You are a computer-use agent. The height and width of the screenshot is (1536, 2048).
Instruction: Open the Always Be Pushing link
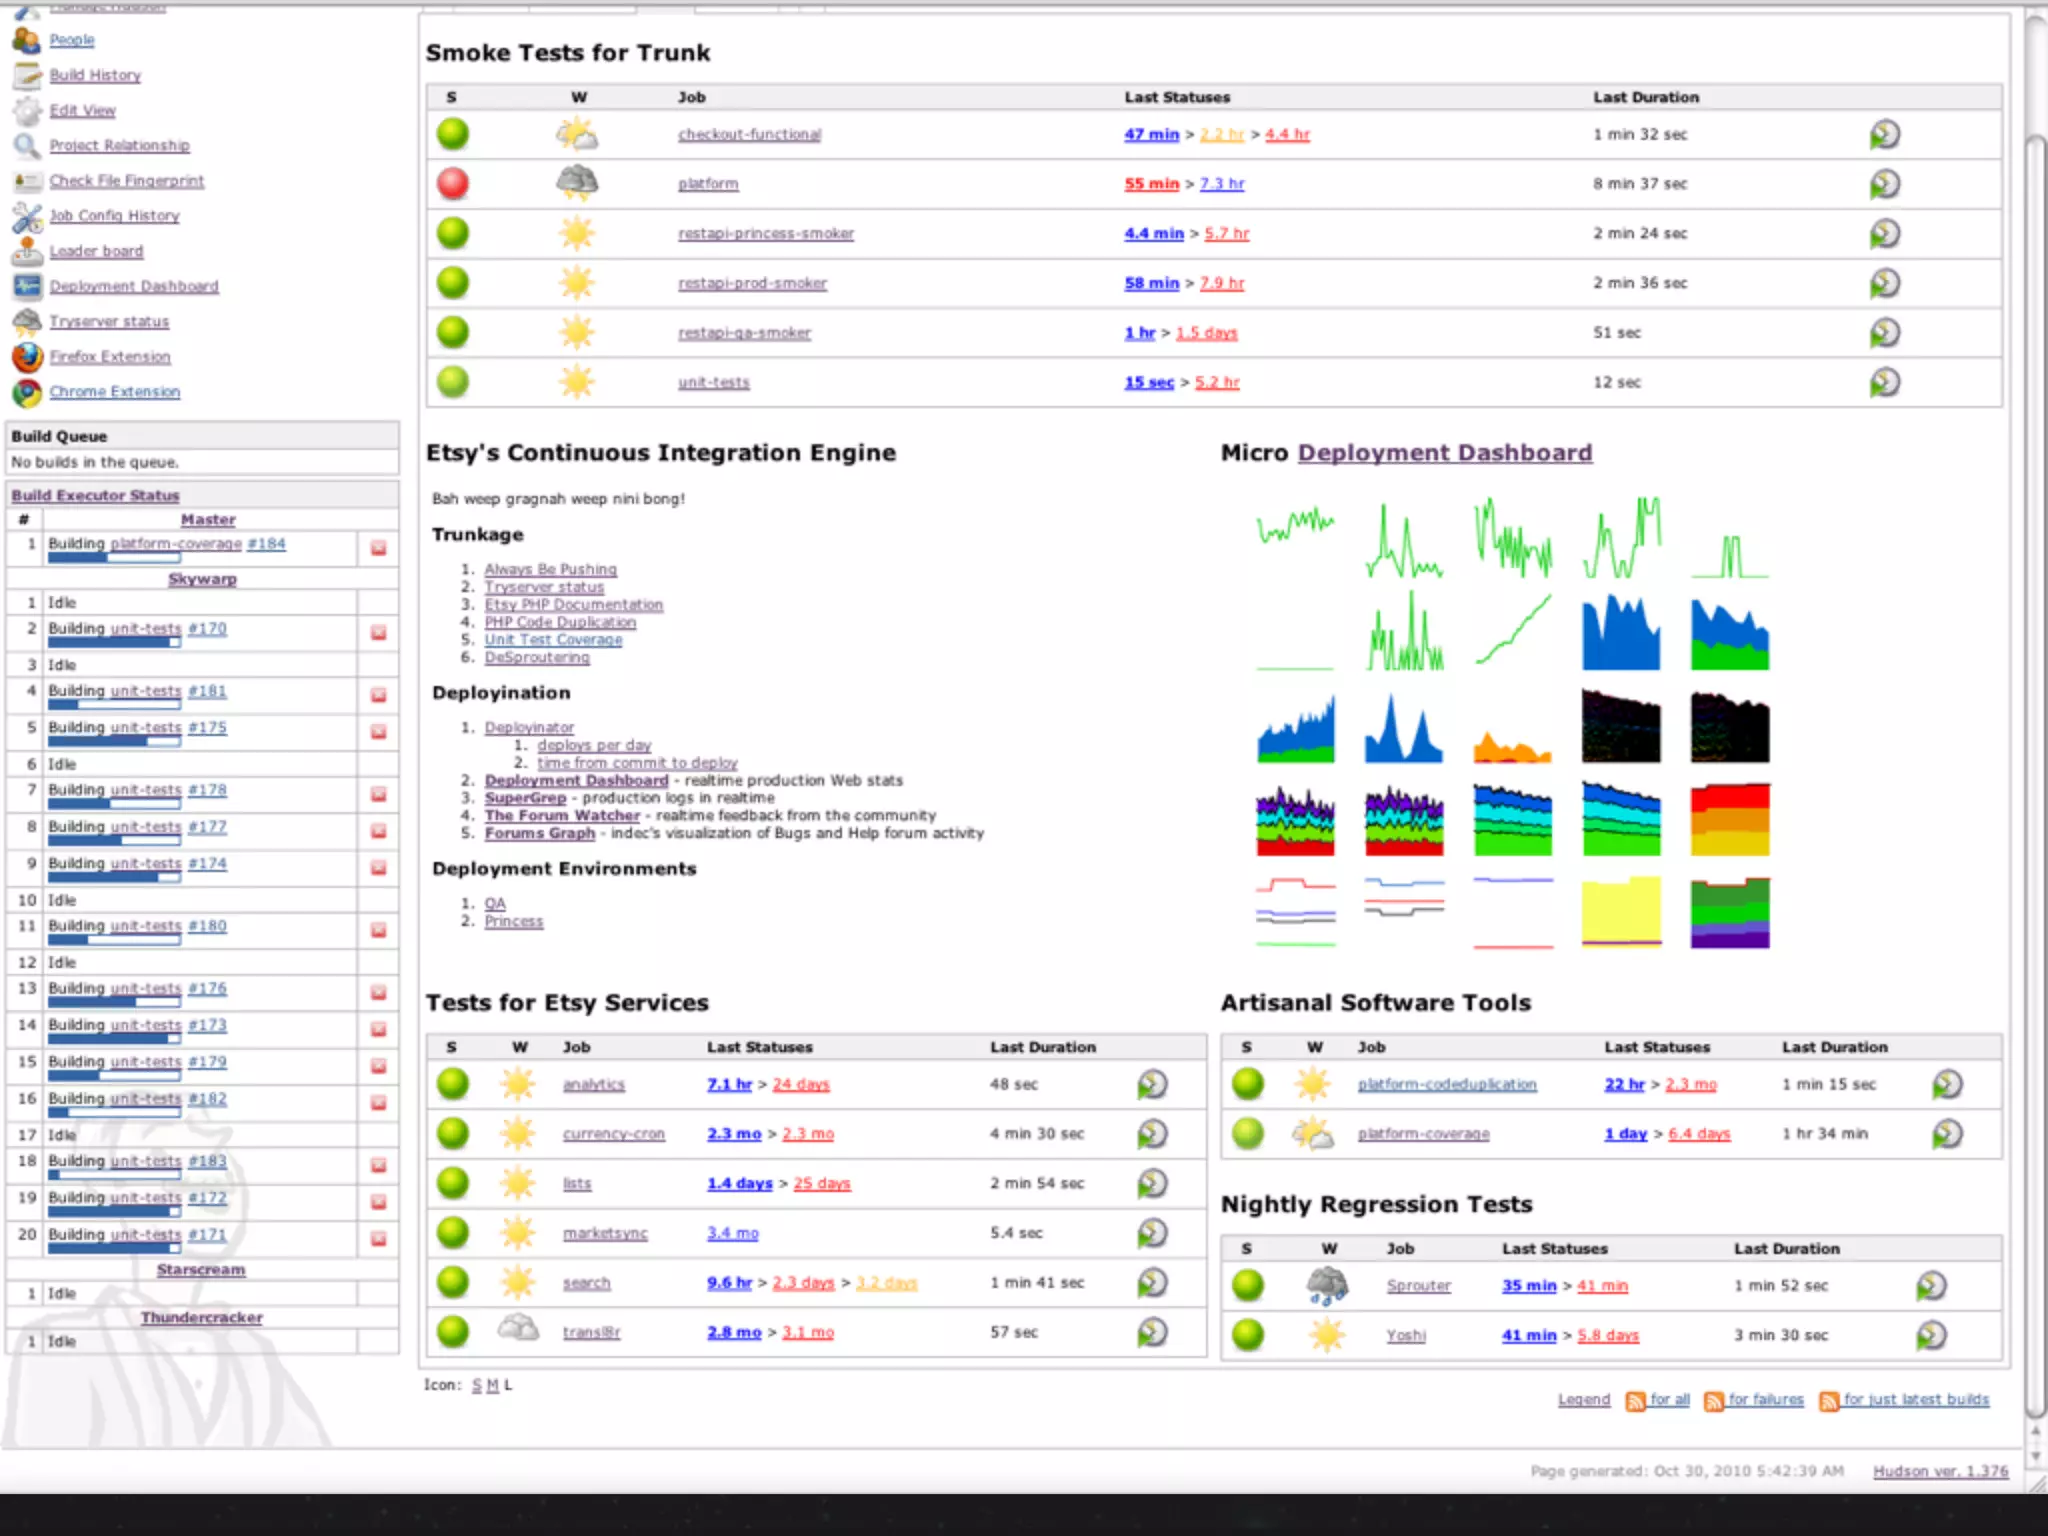point(550,569)
